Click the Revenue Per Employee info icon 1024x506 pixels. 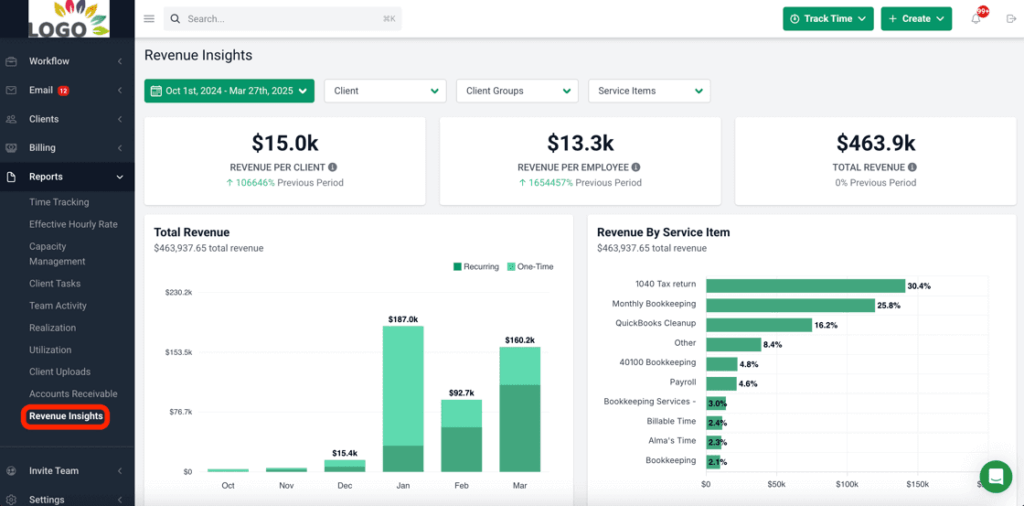(x=636, y=168)
